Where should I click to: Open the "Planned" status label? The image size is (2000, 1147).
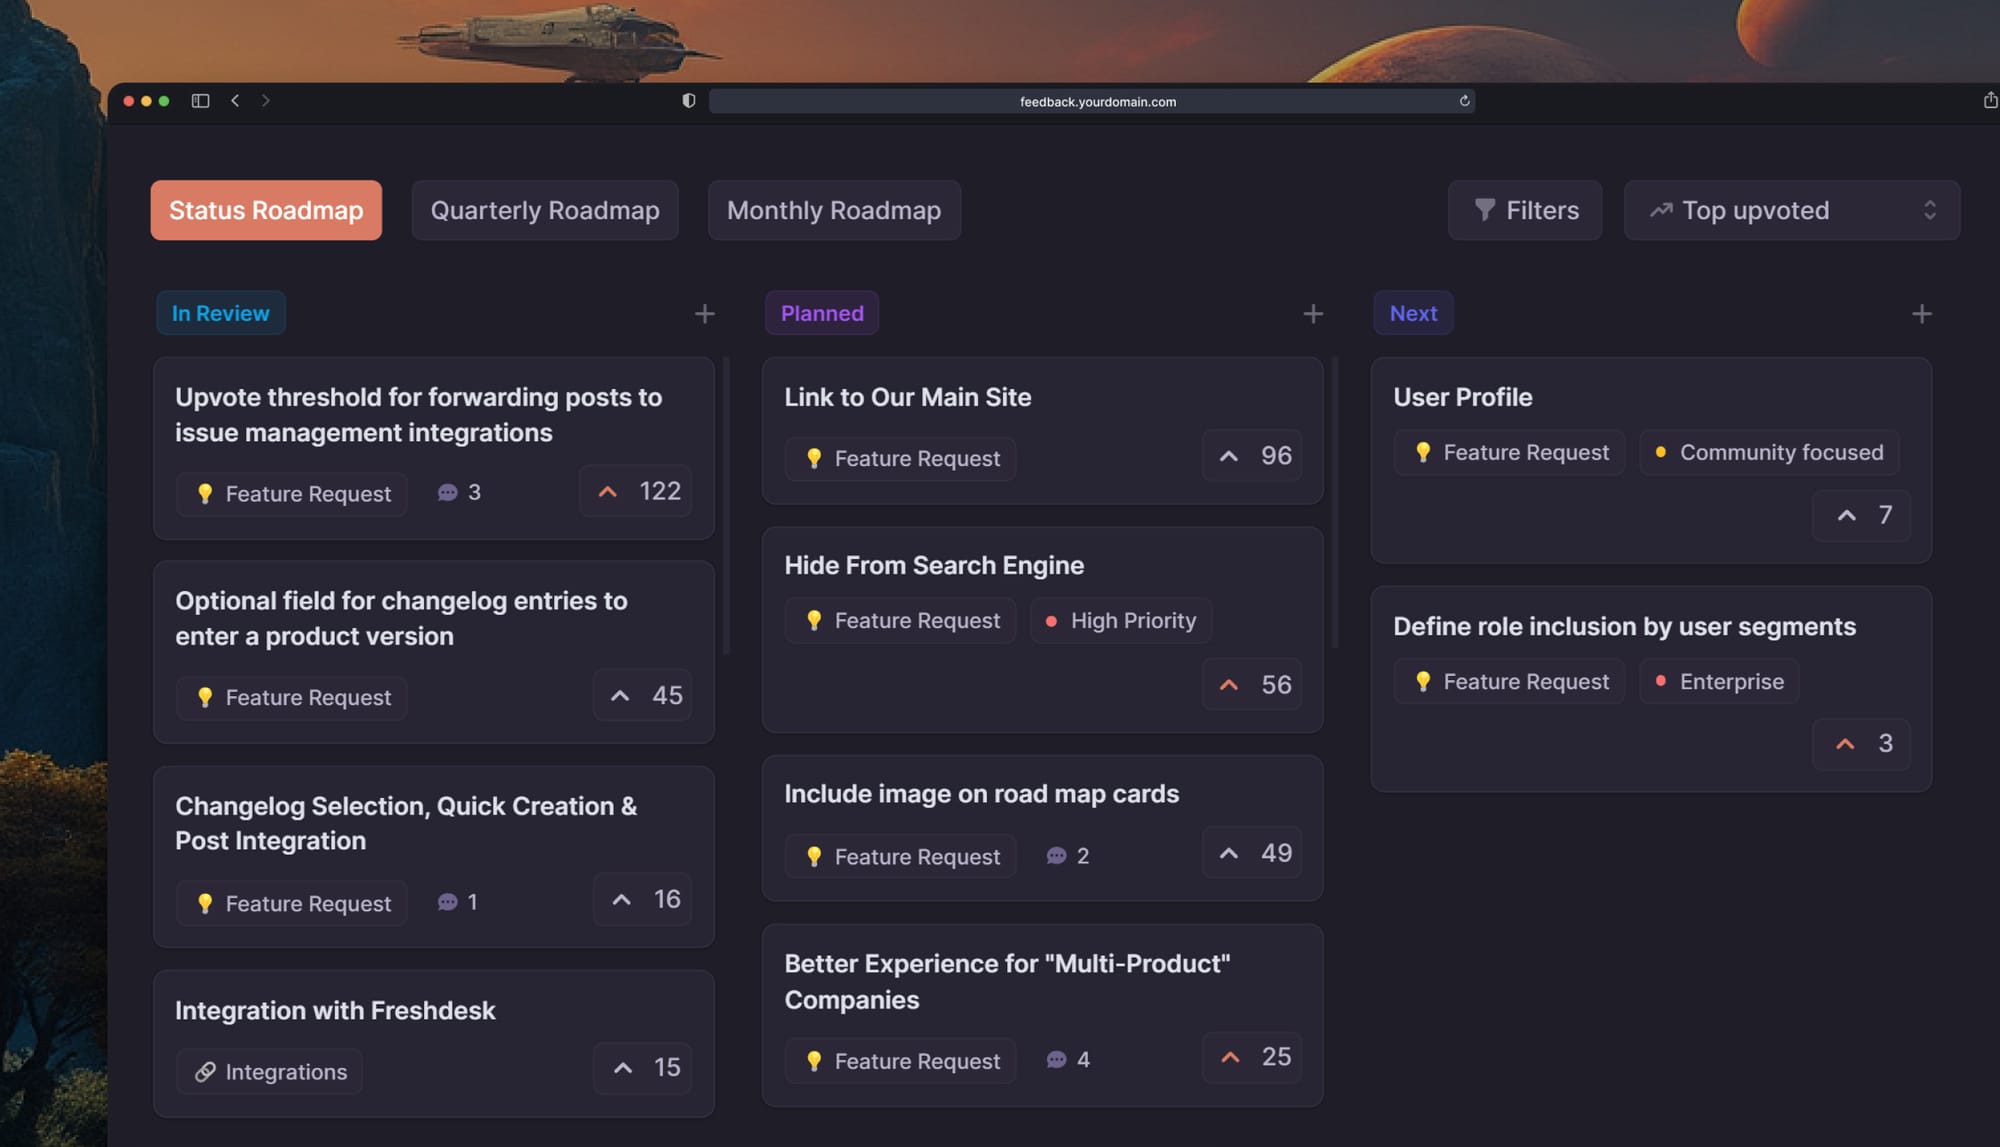coord(821,313)
